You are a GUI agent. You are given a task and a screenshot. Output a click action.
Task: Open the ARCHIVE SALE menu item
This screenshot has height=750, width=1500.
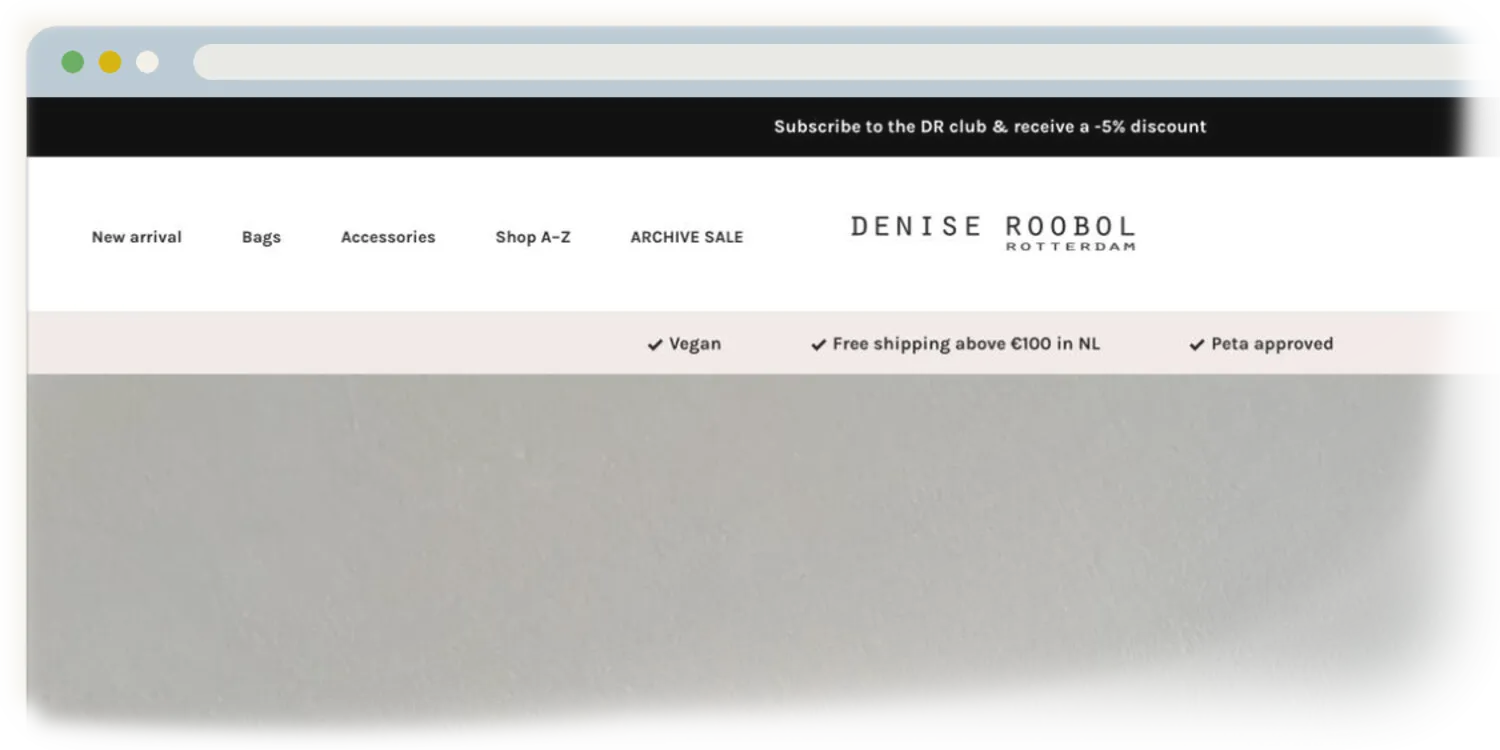[687, 237]
